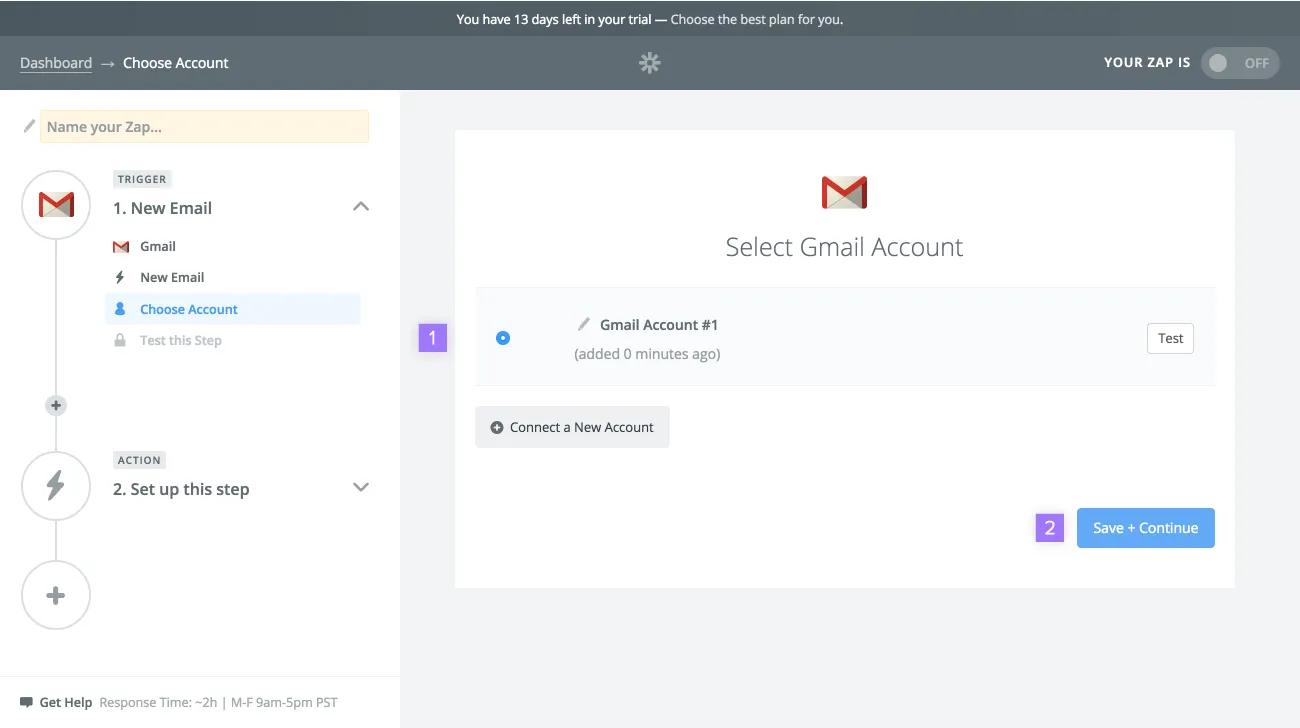Open the New Email trigger substep
The image size is (1300, 728).
point(171,277)
